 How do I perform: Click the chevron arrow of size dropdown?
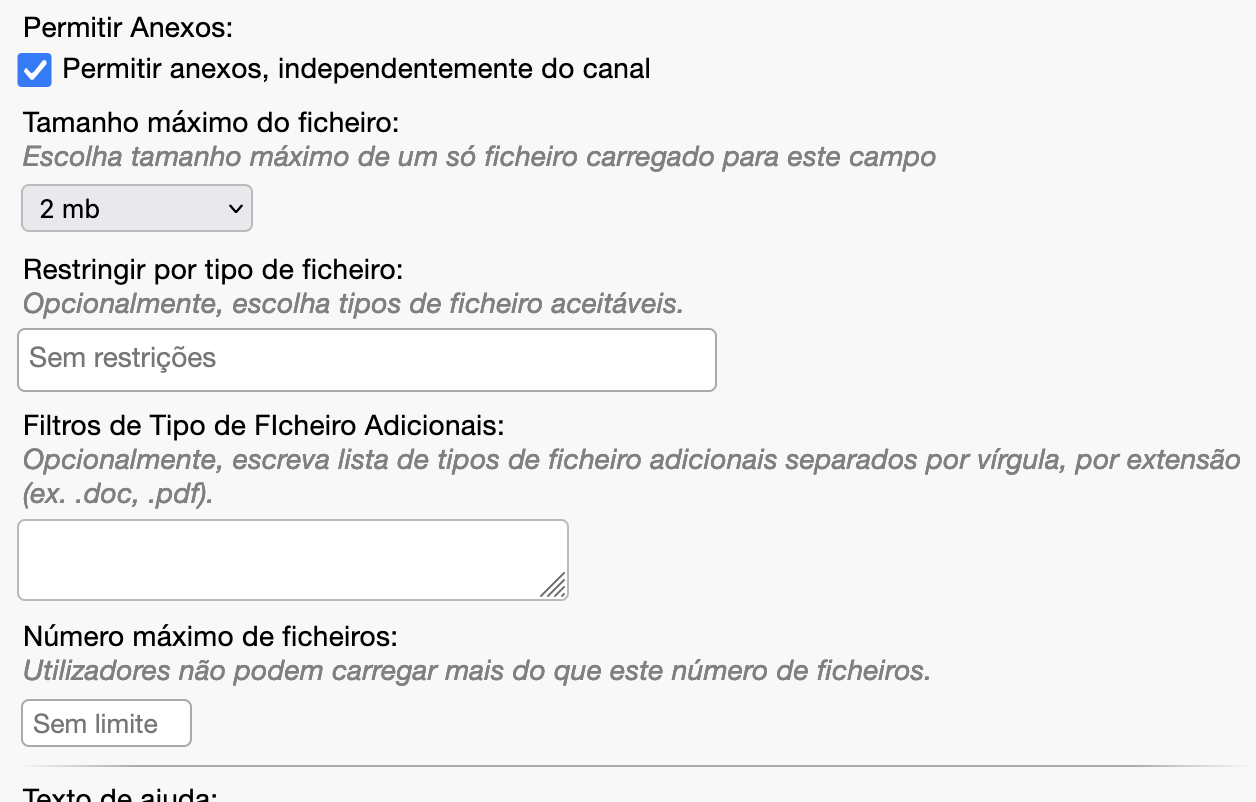(x=236, y=209)
